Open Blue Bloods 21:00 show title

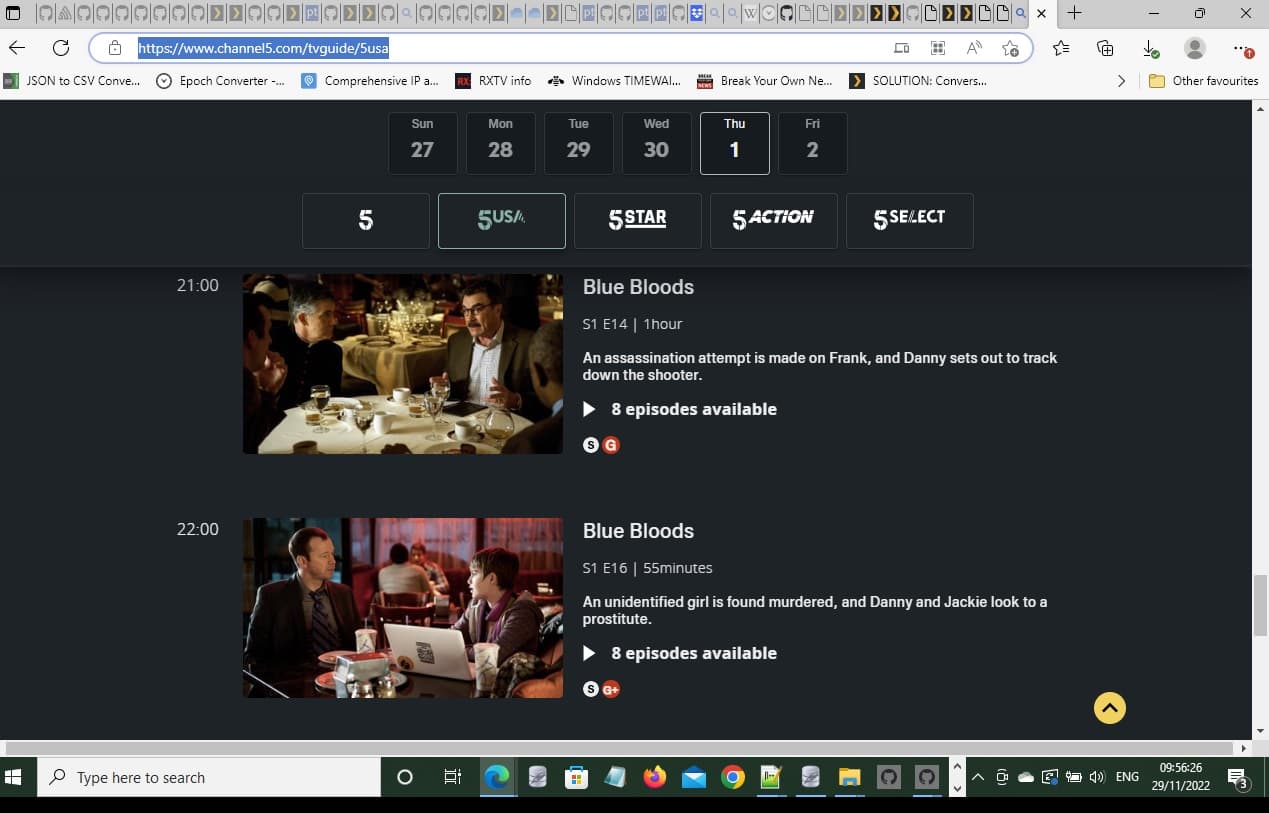click(x=638, y=287)
